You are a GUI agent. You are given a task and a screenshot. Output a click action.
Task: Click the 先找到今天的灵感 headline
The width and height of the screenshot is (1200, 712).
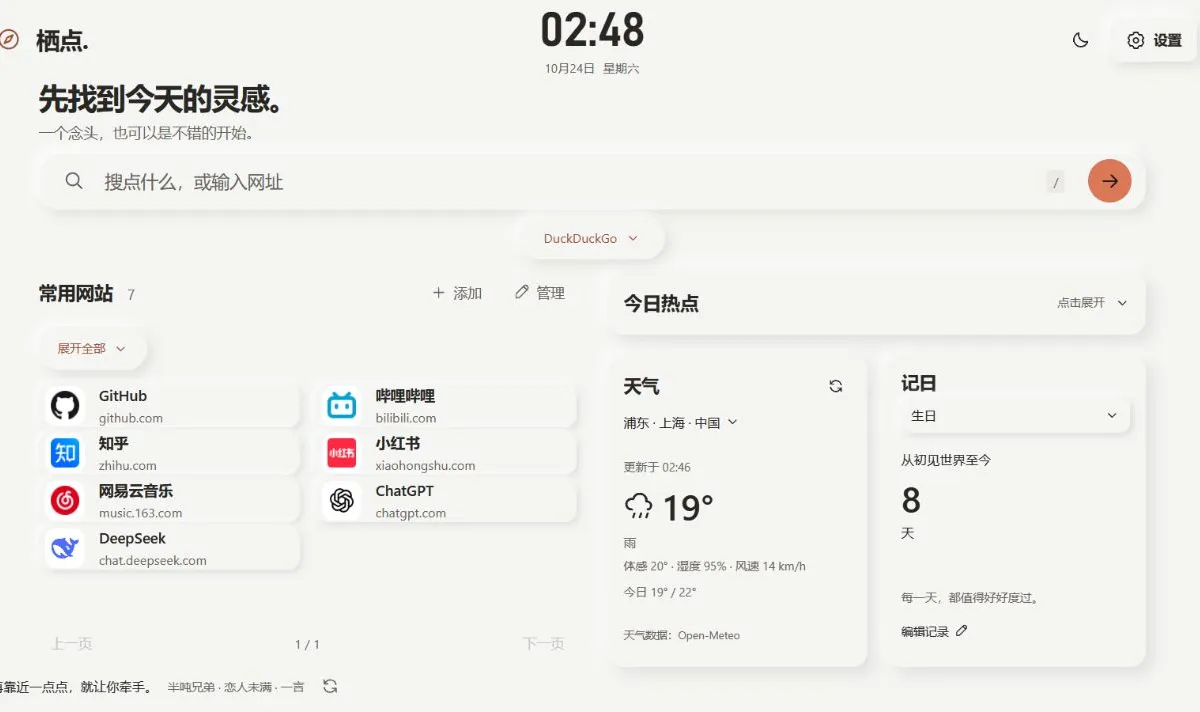coord(164,99)
